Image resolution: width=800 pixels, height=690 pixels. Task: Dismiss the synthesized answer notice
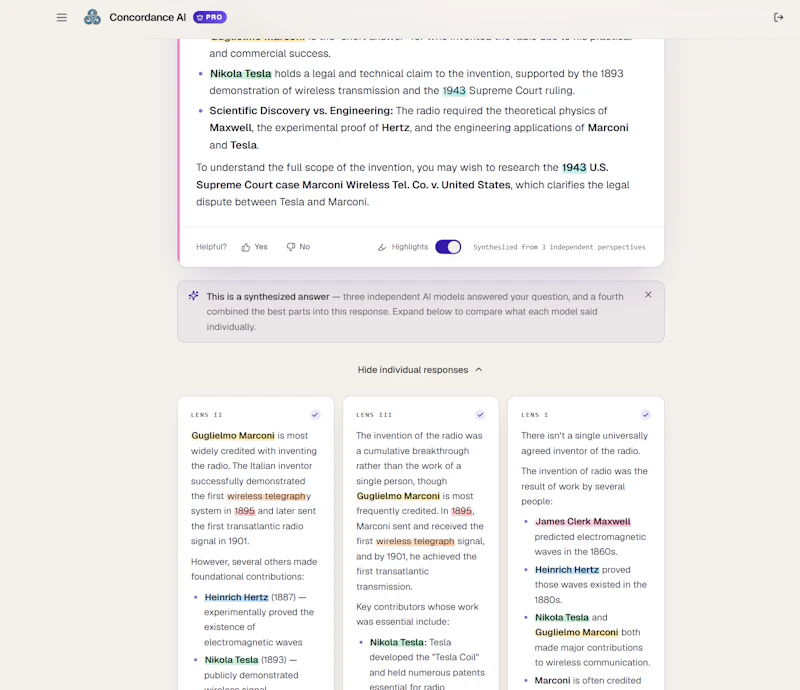pyautogui.click(x=648, y=294)
